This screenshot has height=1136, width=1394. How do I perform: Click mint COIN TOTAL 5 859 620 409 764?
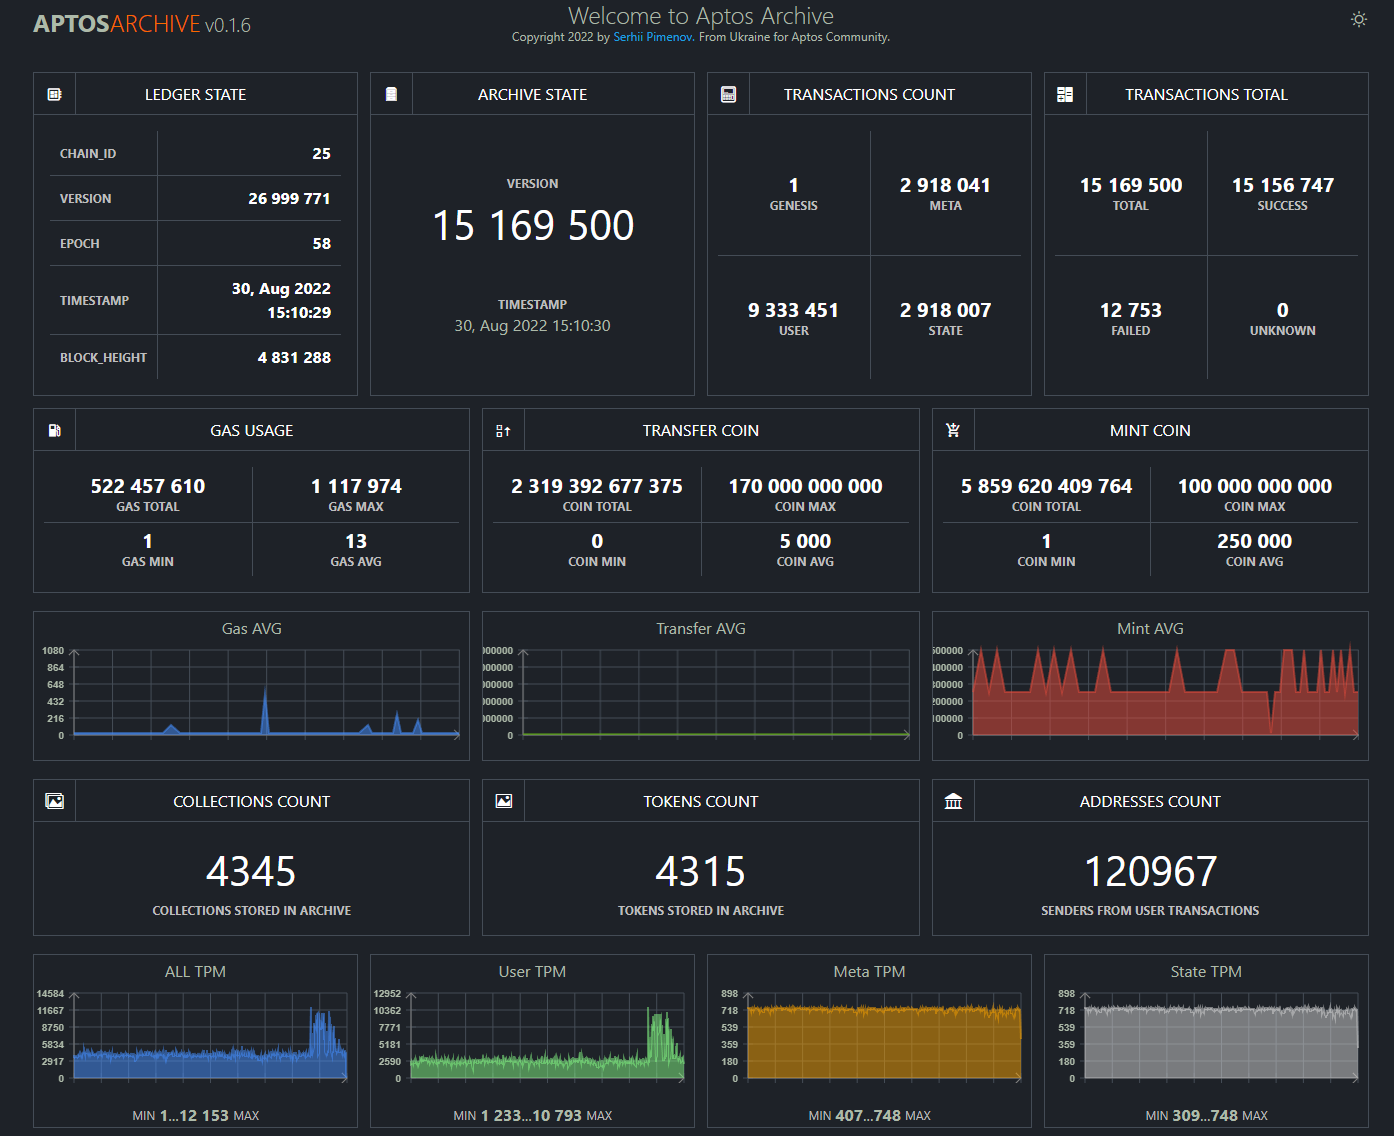click(1046, 486)
